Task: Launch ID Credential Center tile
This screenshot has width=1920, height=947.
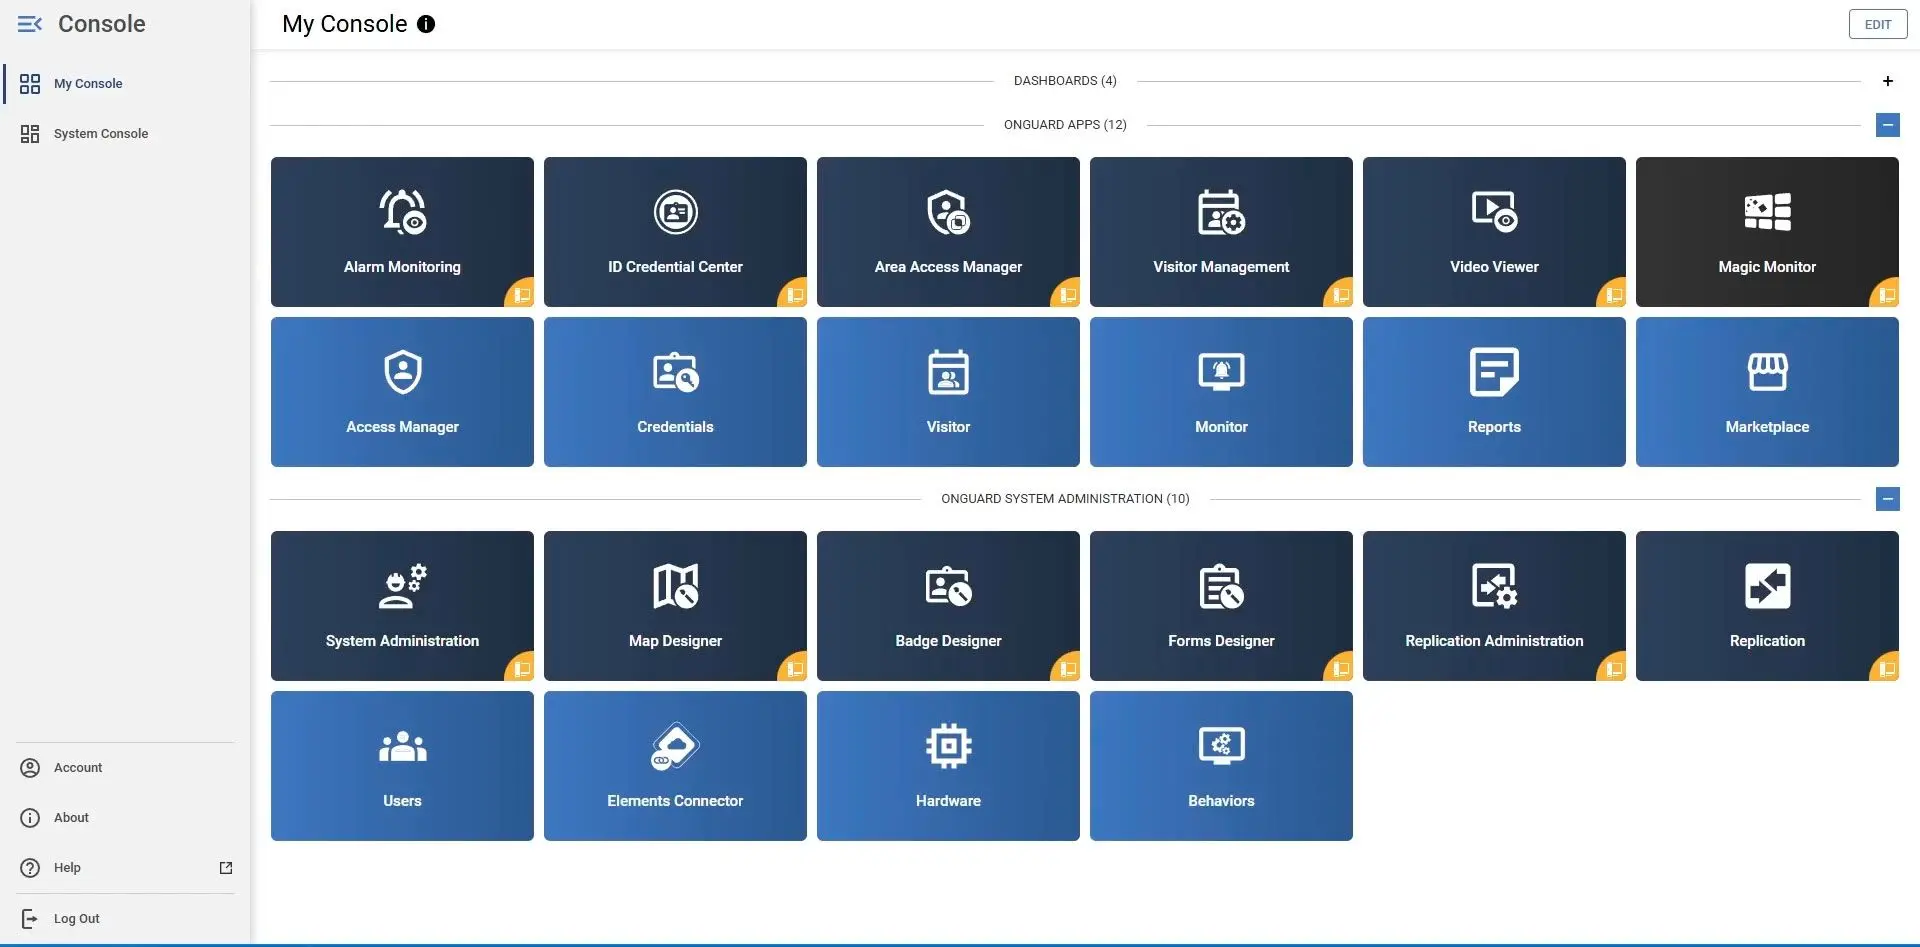Action: click(x=675, y=232)
